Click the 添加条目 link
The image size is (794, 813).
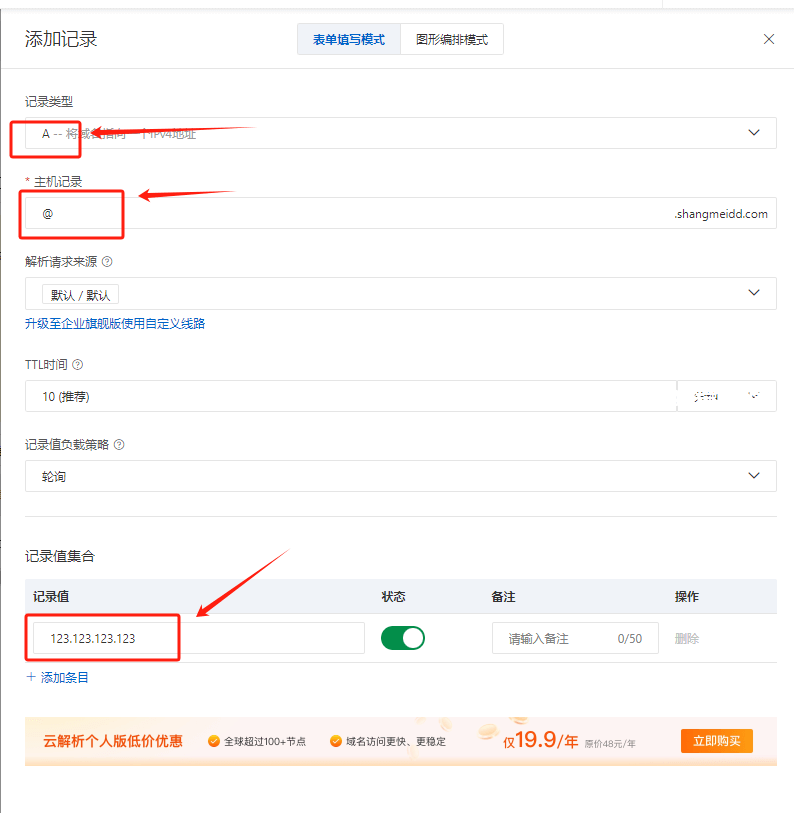58,677
